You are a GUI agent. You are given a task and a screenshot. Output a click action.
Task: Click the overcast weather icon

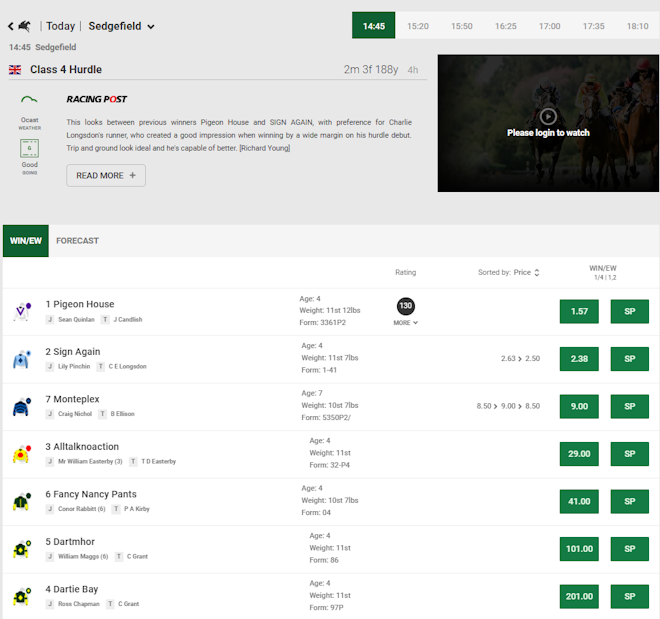[30, 101]
